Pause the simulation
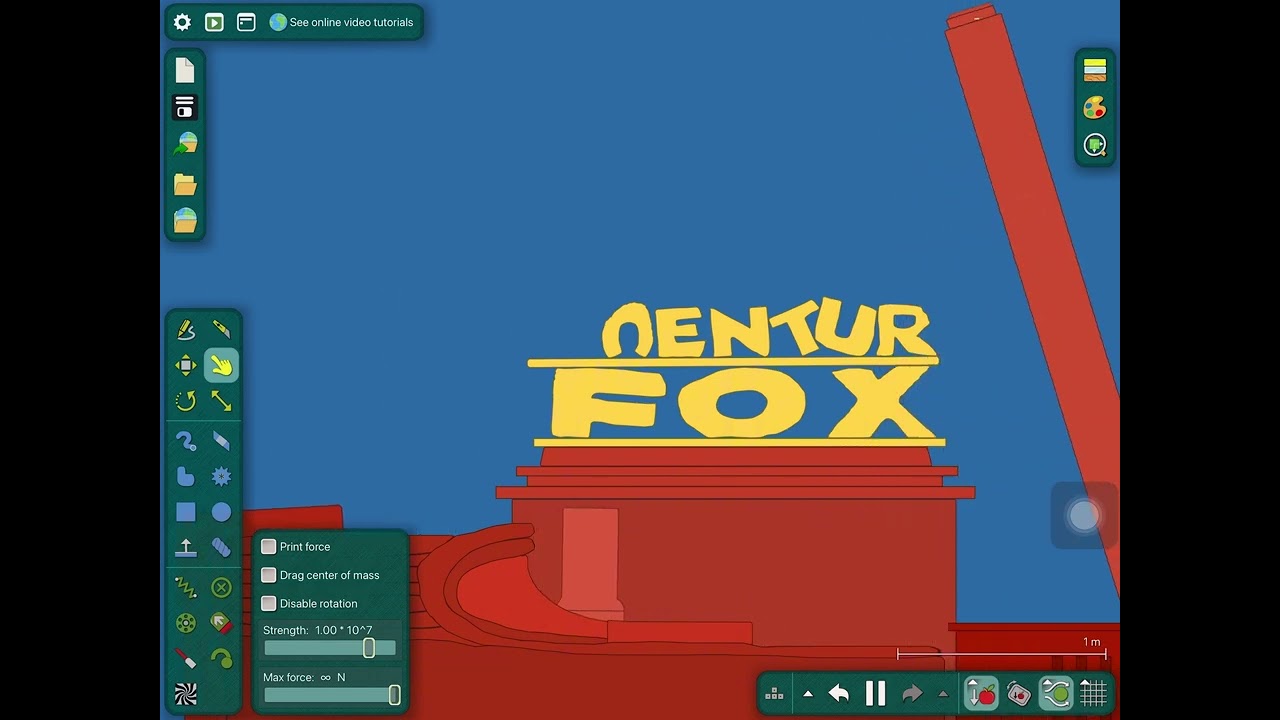Viewport: 1280px width, 720px height. (875, 693)
